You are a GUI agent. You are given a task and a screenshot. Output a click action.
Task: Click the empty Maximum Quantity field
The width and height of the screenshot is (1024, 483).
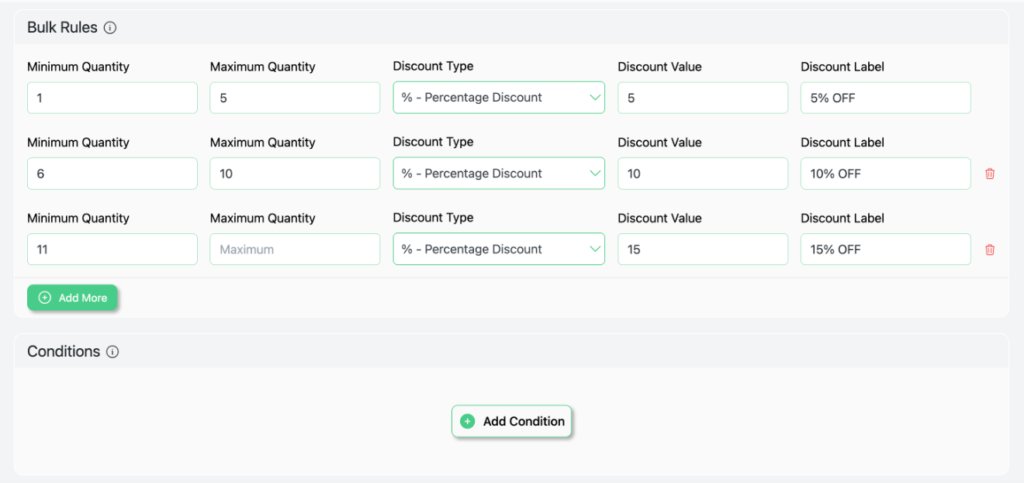click(x=294, y=250)
